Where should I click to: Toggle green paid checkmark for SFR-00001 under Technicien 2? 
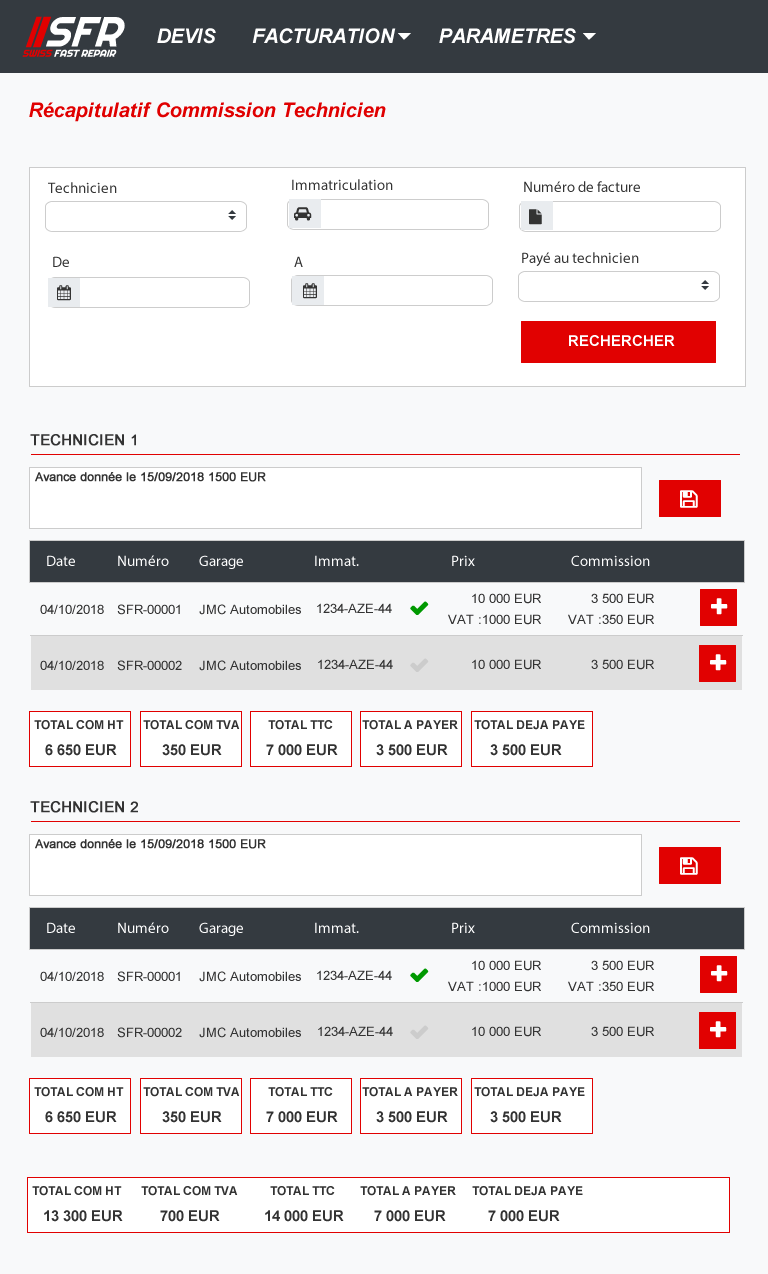419,975
